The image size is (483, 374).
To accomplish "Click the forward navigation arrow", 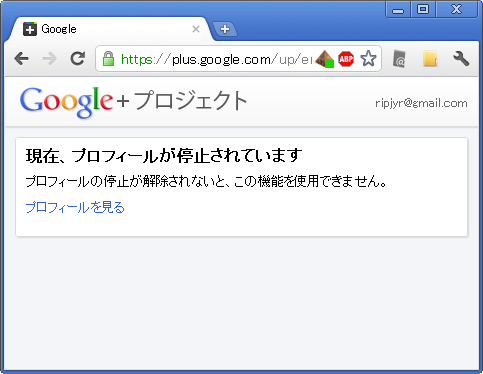I will click(49, 59).
